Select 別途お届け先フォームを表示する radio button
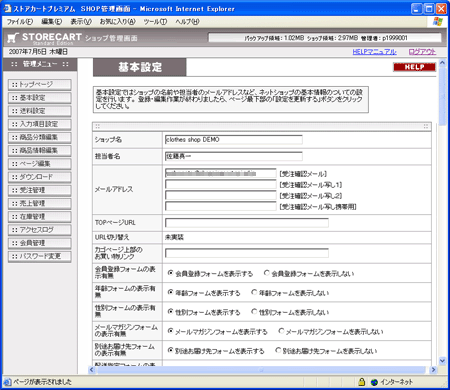 point(171,350)
